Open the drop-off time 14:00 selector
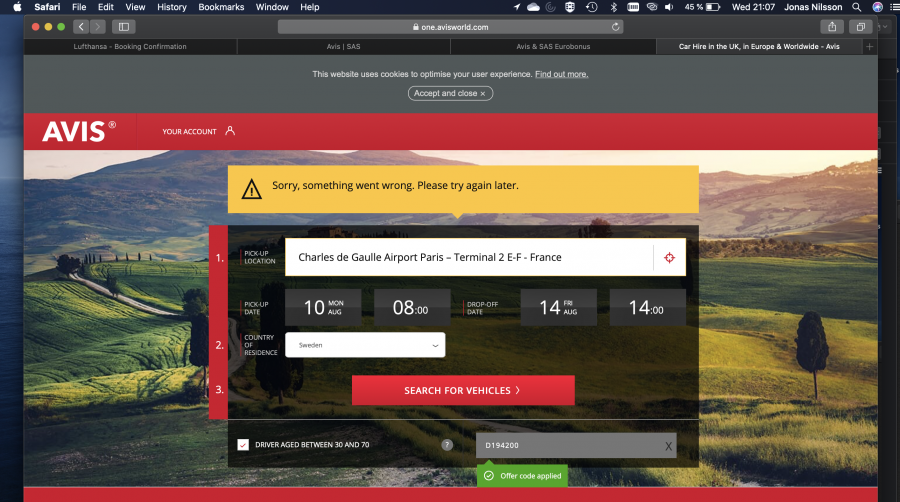The height and width of the screenshot is (502, 900). [647, 308]
